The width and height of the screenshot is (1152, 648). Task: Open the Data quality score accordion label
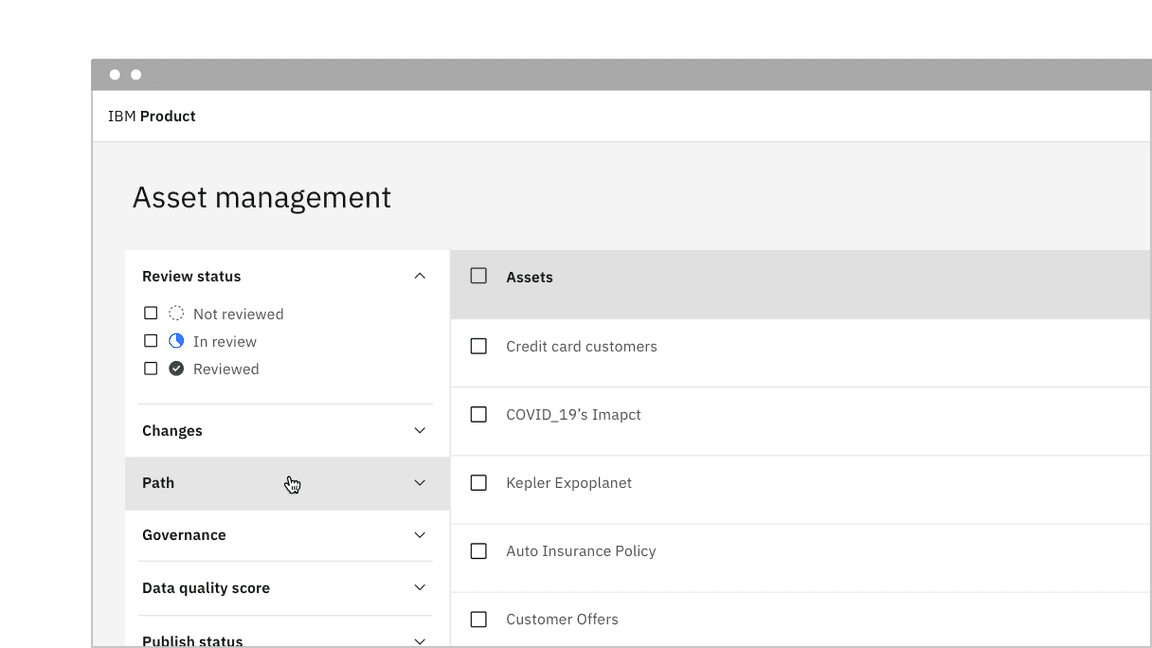click(x=206, y=588)
